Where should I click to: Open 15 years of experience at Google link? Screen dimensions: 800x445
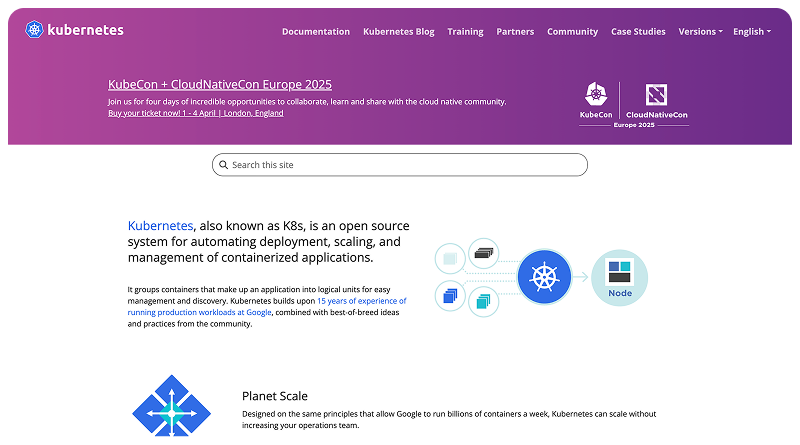click(x=267, y=307)
